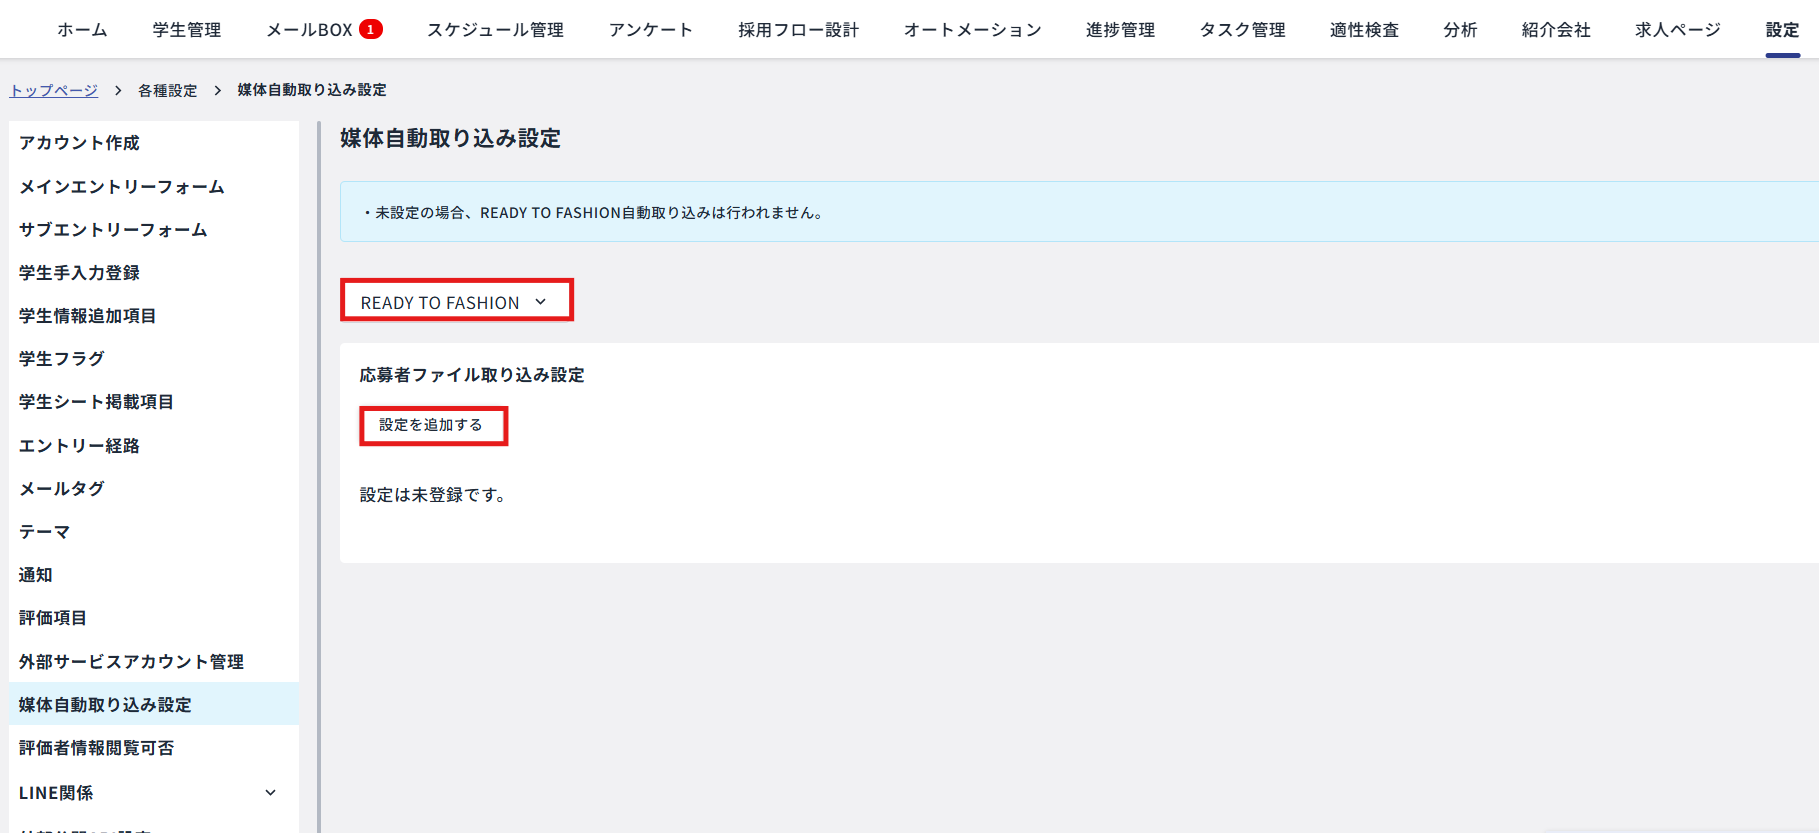This screenshot has width=1819, height=833.
Task: Open 採用フロー設計 in top menu
Action: pos(798,30)
